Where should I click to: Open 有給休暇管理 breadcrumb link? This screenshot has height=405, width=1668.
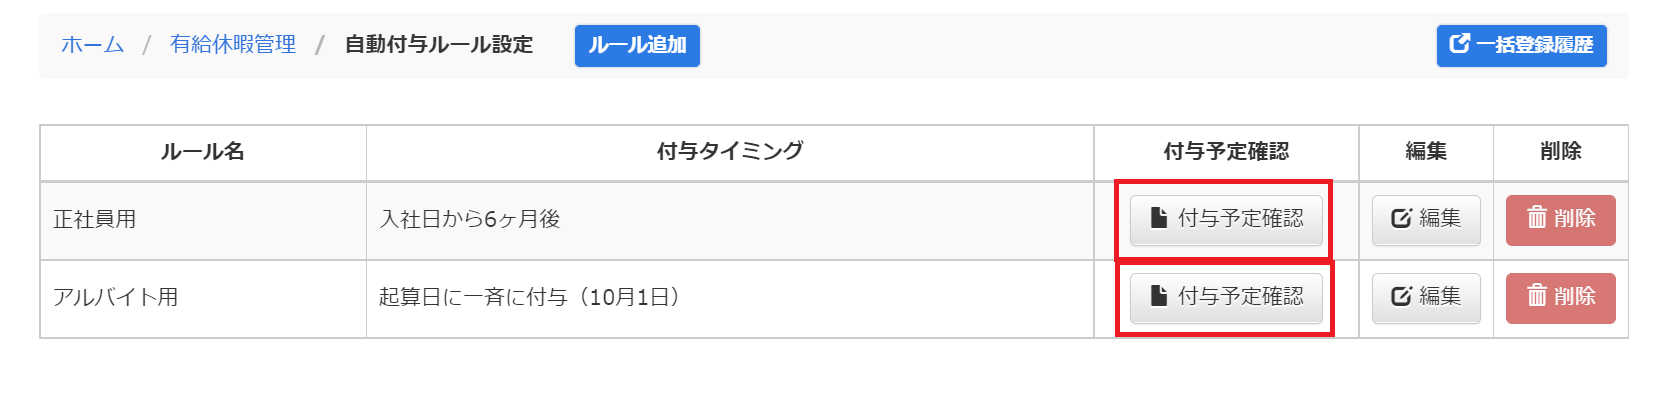click(233, 45)
